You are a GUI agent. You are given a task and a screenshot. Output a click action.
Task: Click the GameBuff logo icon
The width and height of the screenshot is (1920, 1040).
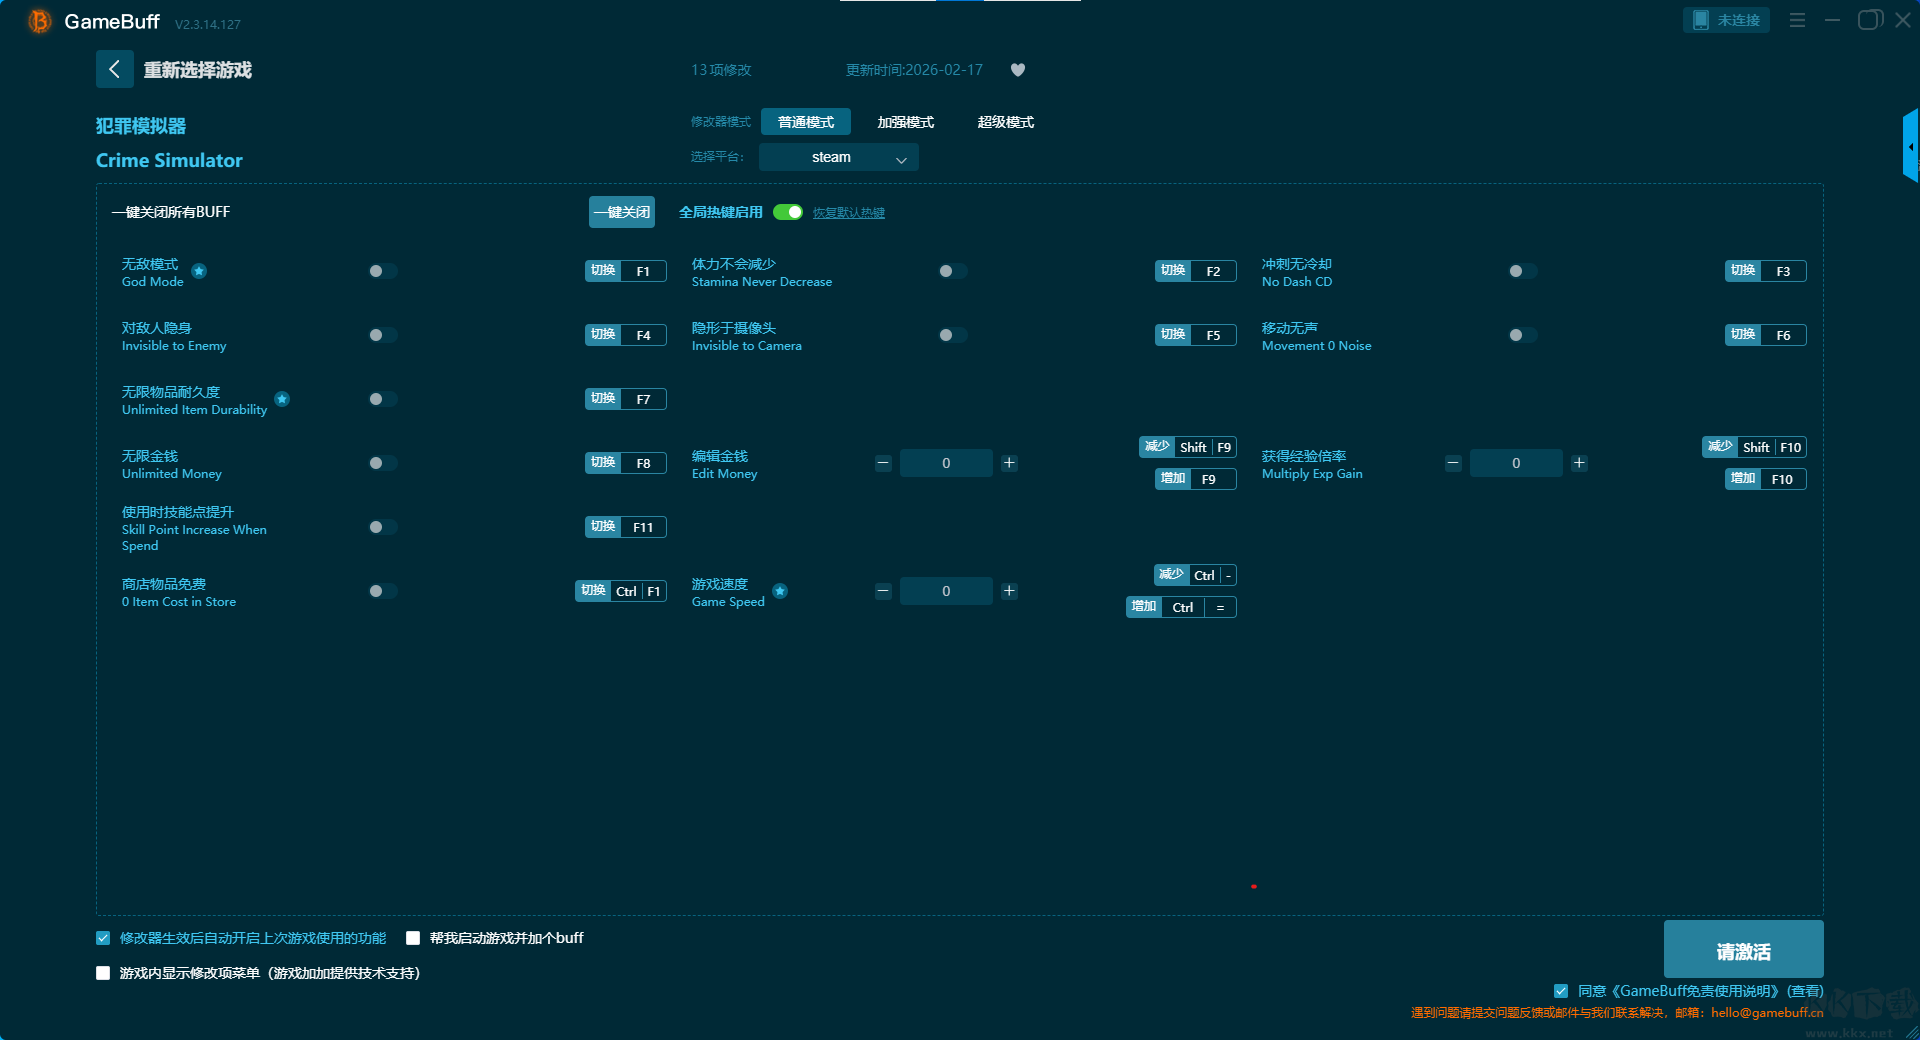pyautogui.click(x=40, y=21)
